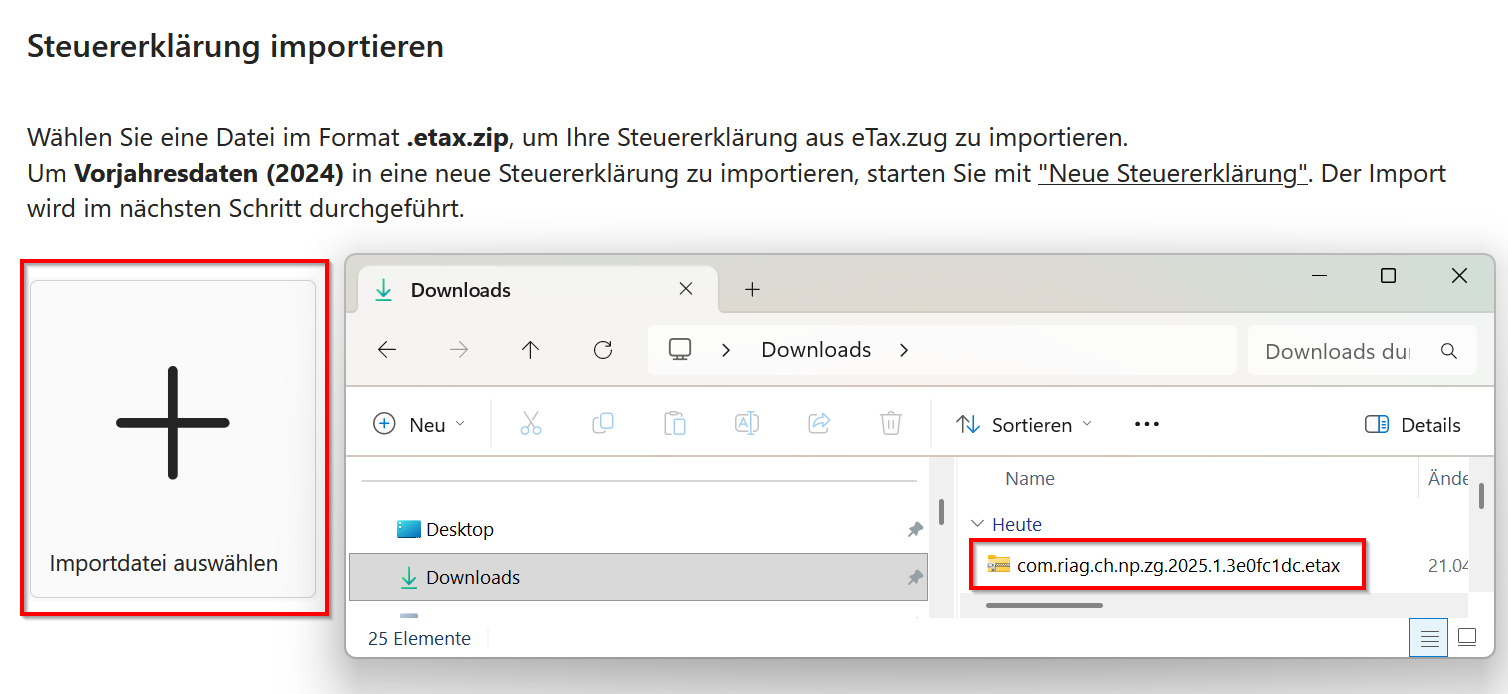Go back in the Downloads window
Viewport: 1508px width, 694px height.
[x=387, y=350]
